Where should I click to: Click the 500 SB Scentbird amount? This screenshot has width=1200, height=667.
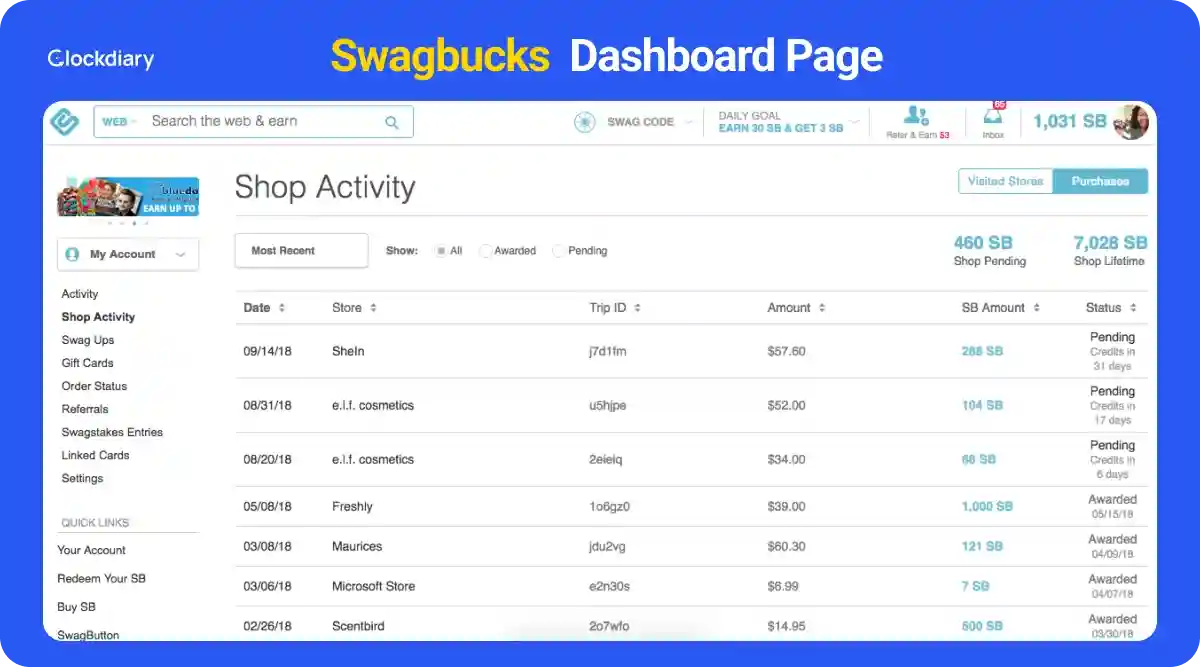982,626
